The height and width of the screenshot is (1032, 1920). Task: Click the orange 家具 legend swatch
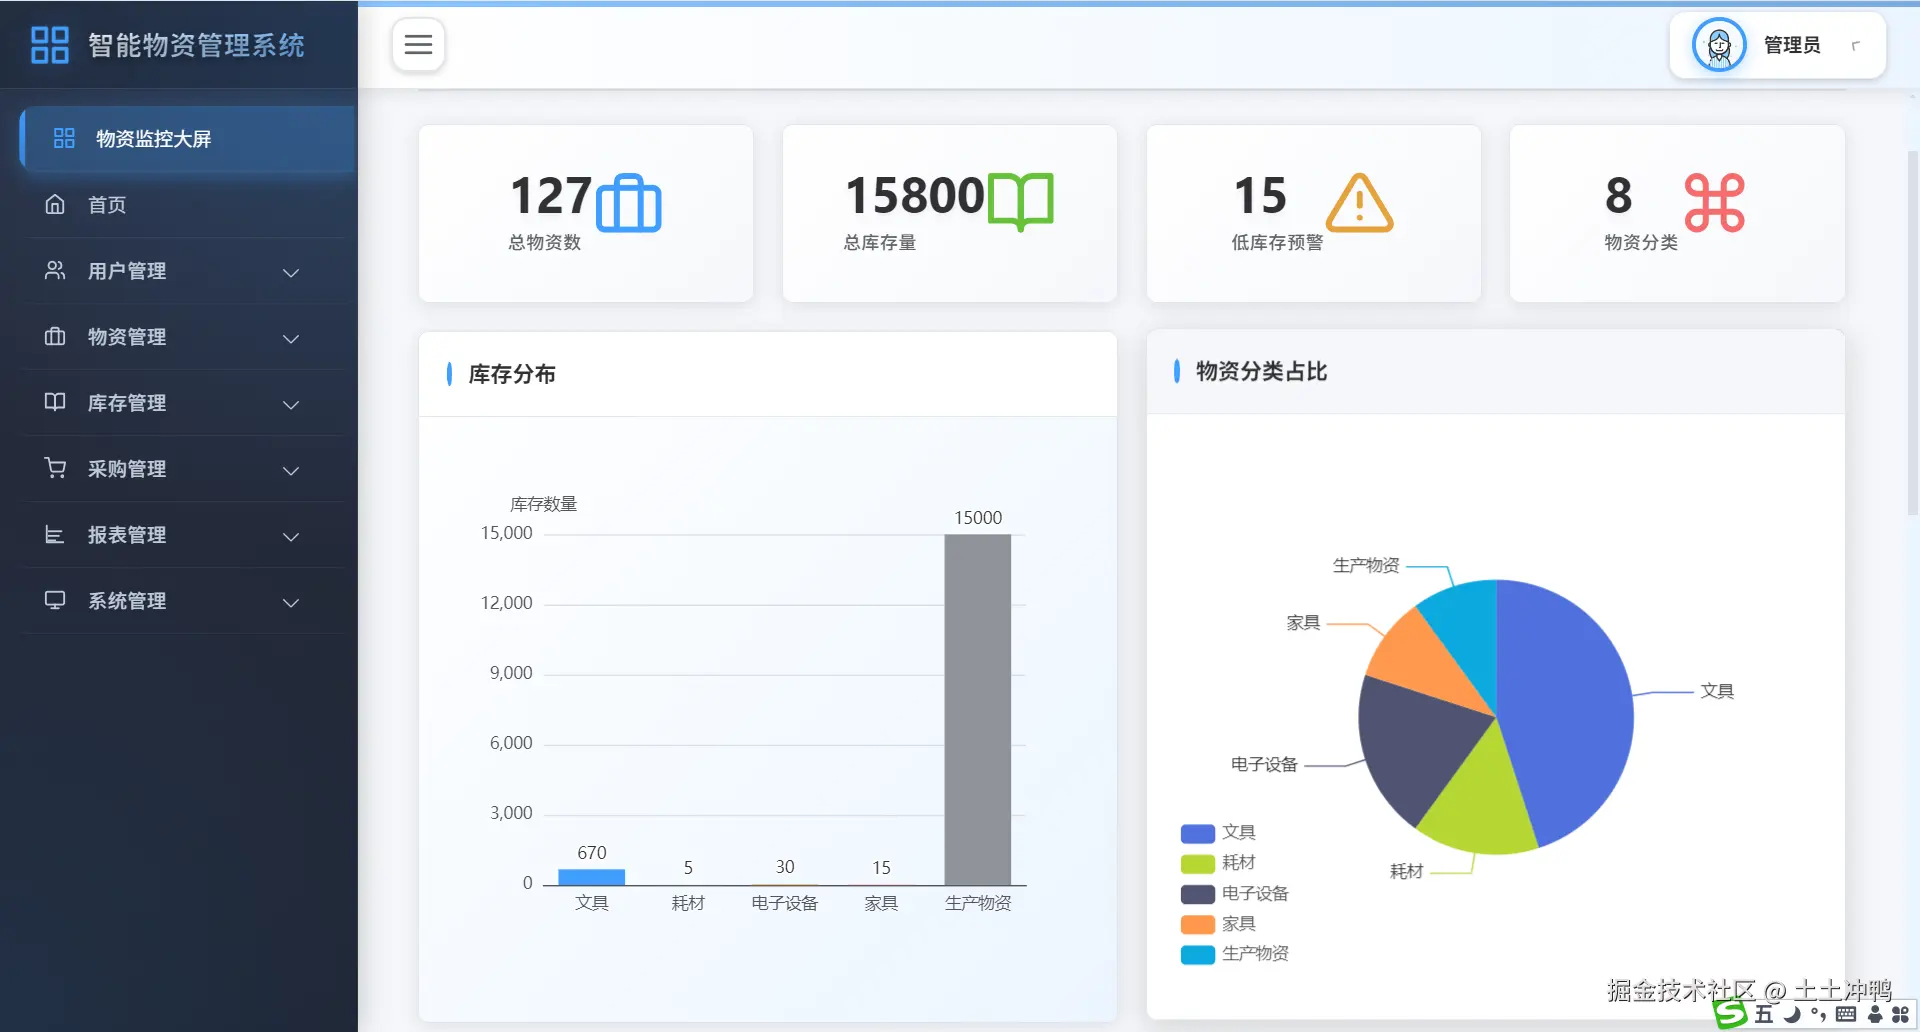pyautogui.click(x=1198, y=924)
